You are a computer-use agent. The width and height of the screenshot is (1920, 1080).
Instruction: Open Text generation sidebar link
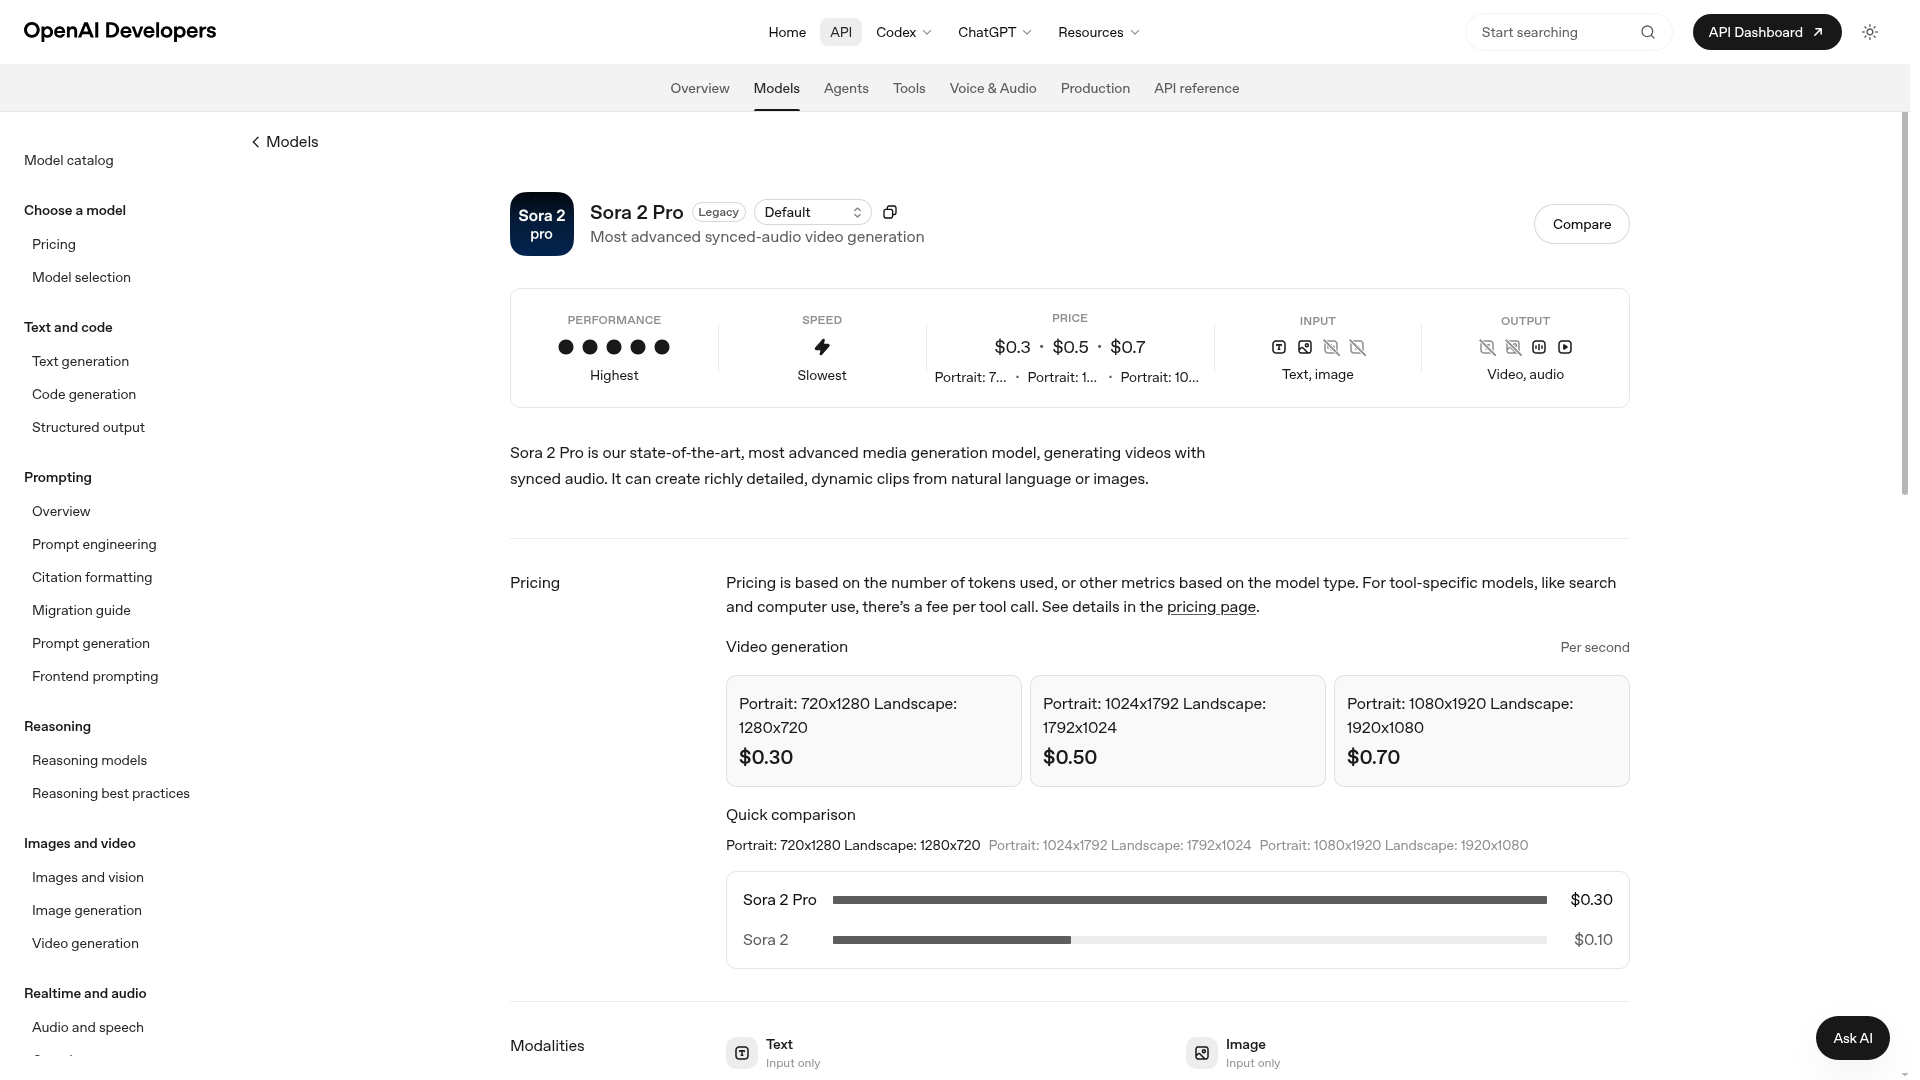pos(80,361)
